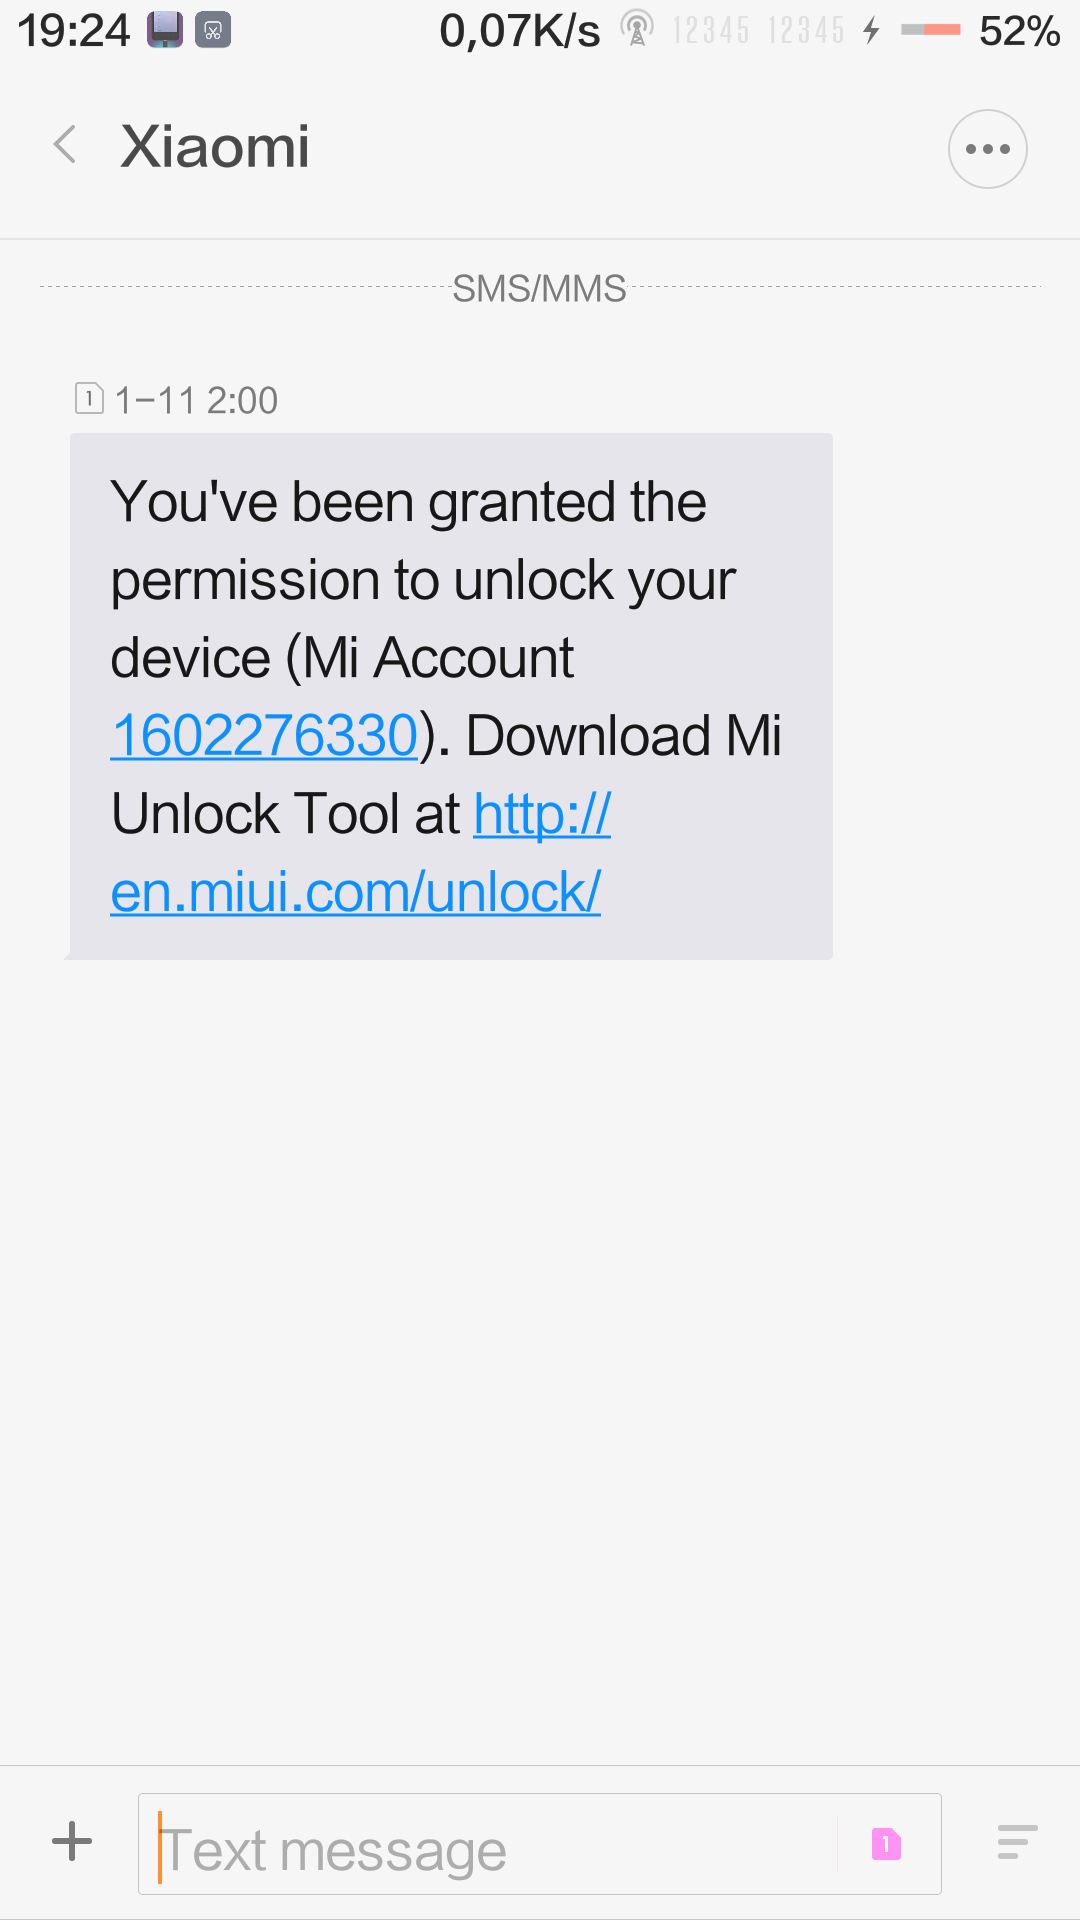
Task: Open the quick phrases lines icon
Action: pyautogui.click(x=1017, y=1842)
